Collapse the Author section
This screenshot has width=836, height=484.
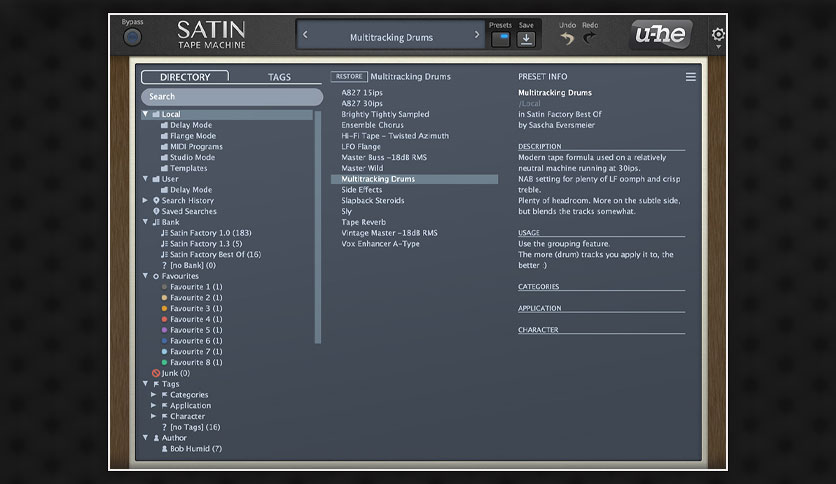(145, 438)
